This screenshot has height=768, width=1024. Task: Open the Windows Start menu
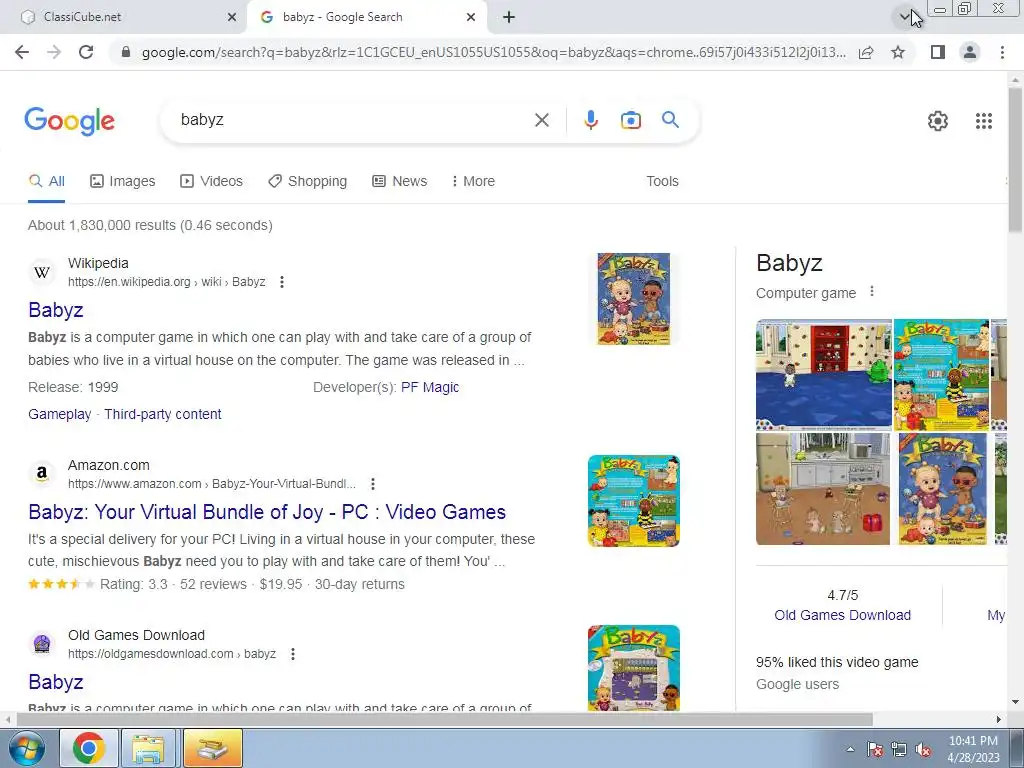coord(26,748)
